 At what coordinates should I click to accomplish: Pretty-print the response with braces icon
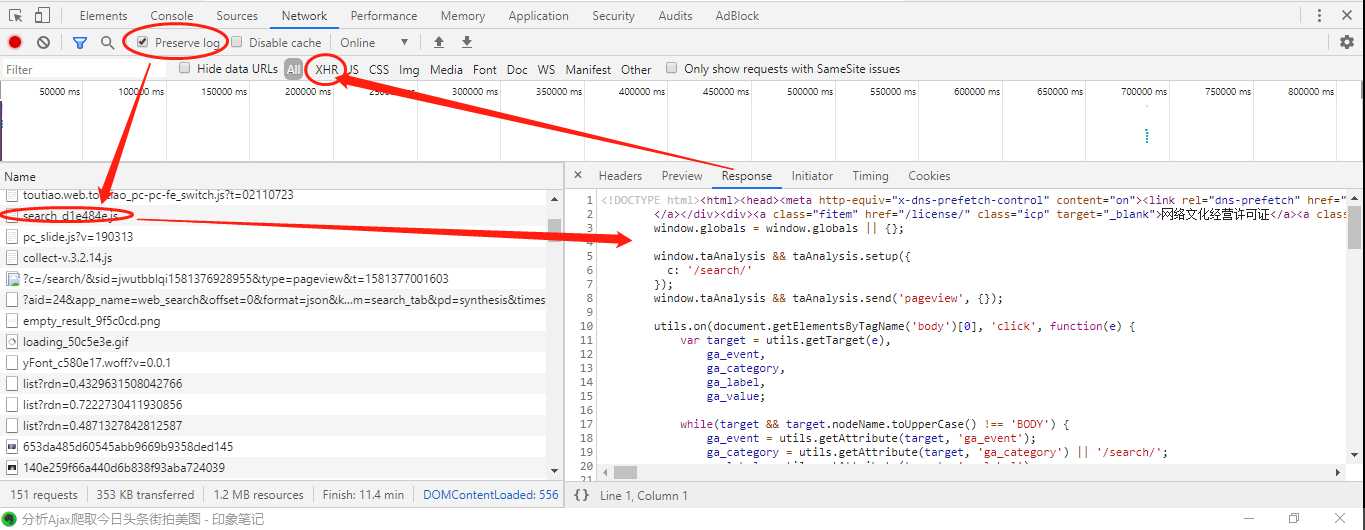pyautogui.click(x=581, y=495)
